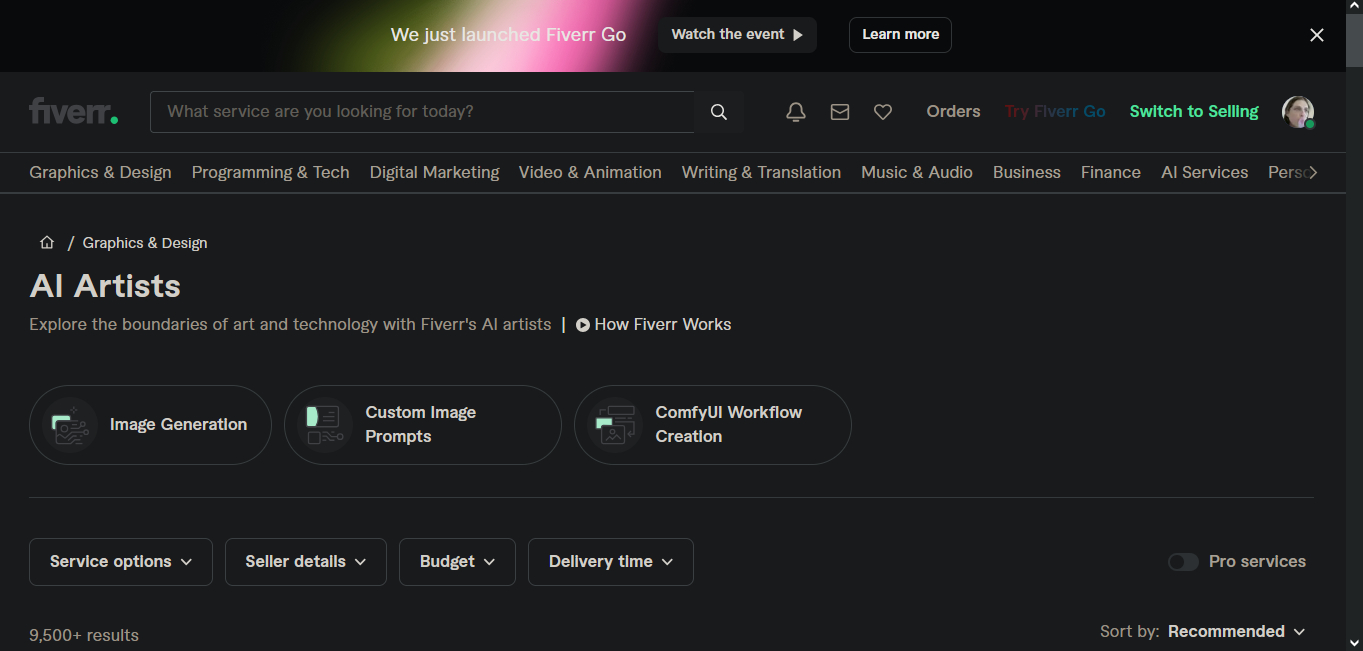Viewport: 1363px width, 651px height.
Task: Click the search magnifier icon
Action: (718, 112)
